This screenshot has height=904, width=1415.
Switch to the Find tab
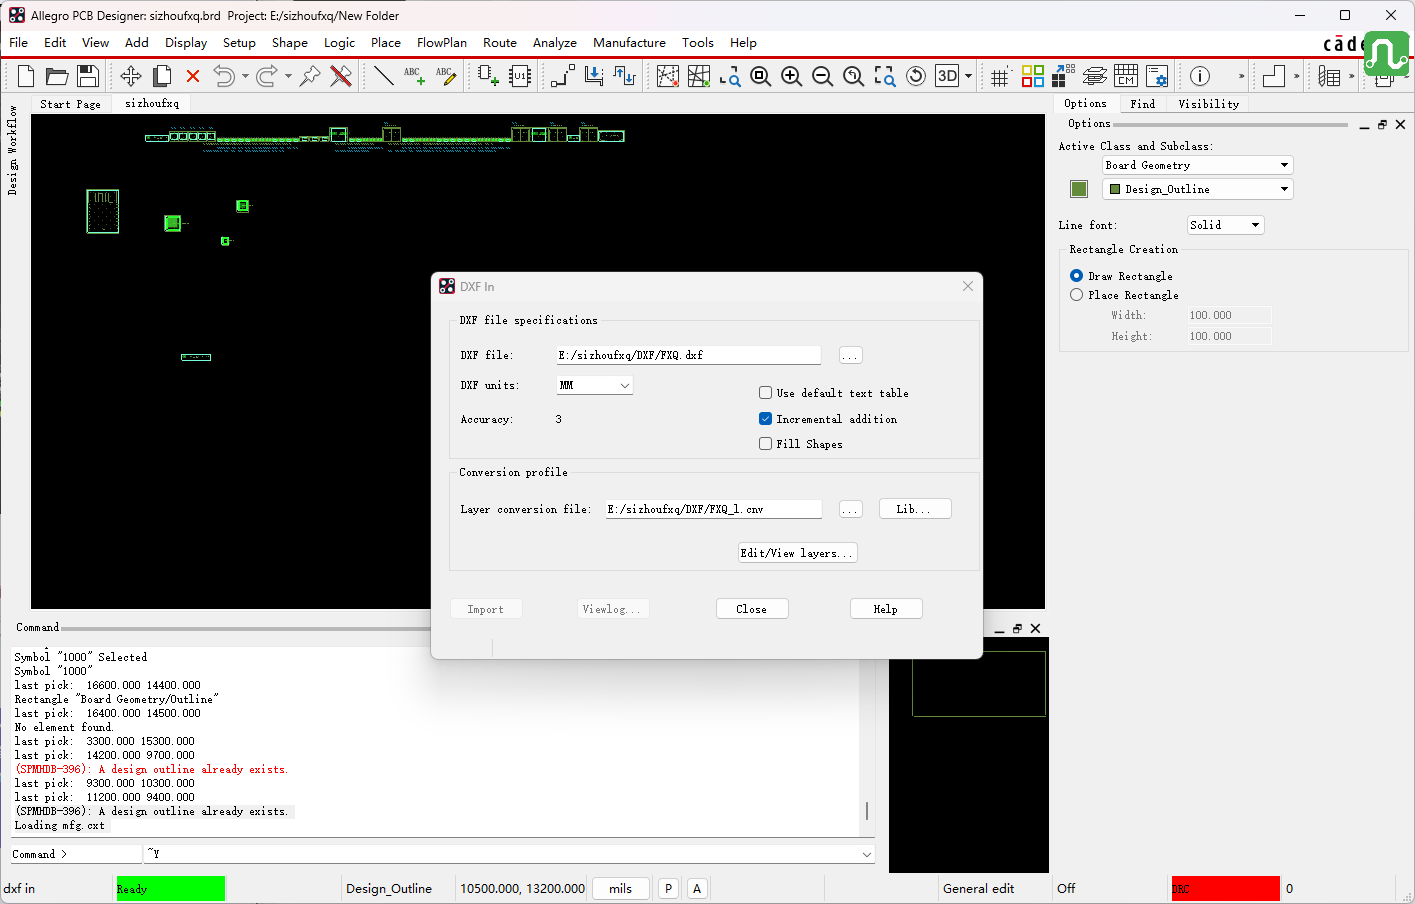click(x=1142, y=104)
